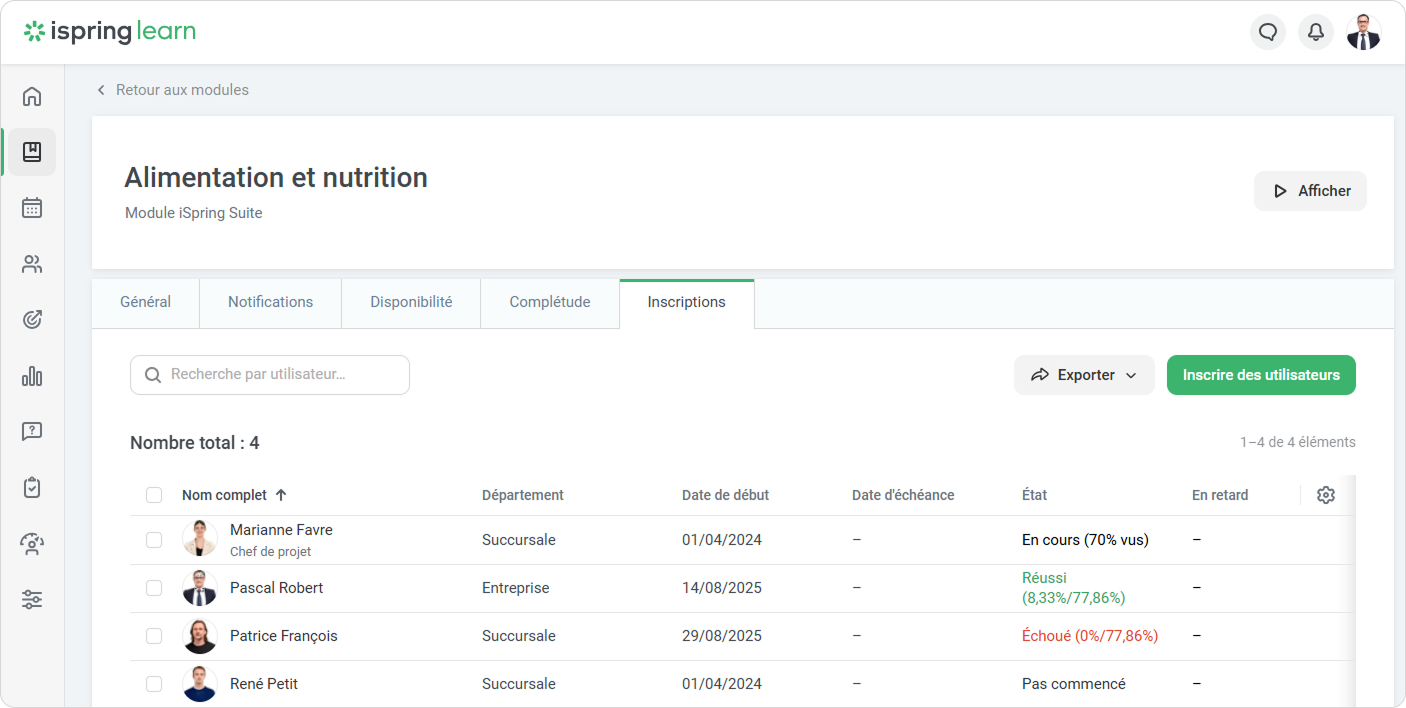Toggle the select-all checkbox in table header
The width and height of the screenshot is (1406, 708).
[x=154, y=495]
